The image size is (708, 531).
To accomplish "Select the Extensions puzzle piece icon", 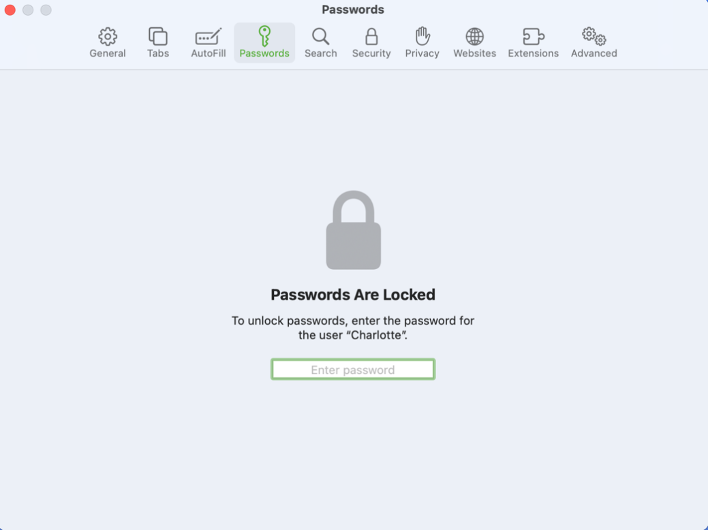I will click(533, 37).
